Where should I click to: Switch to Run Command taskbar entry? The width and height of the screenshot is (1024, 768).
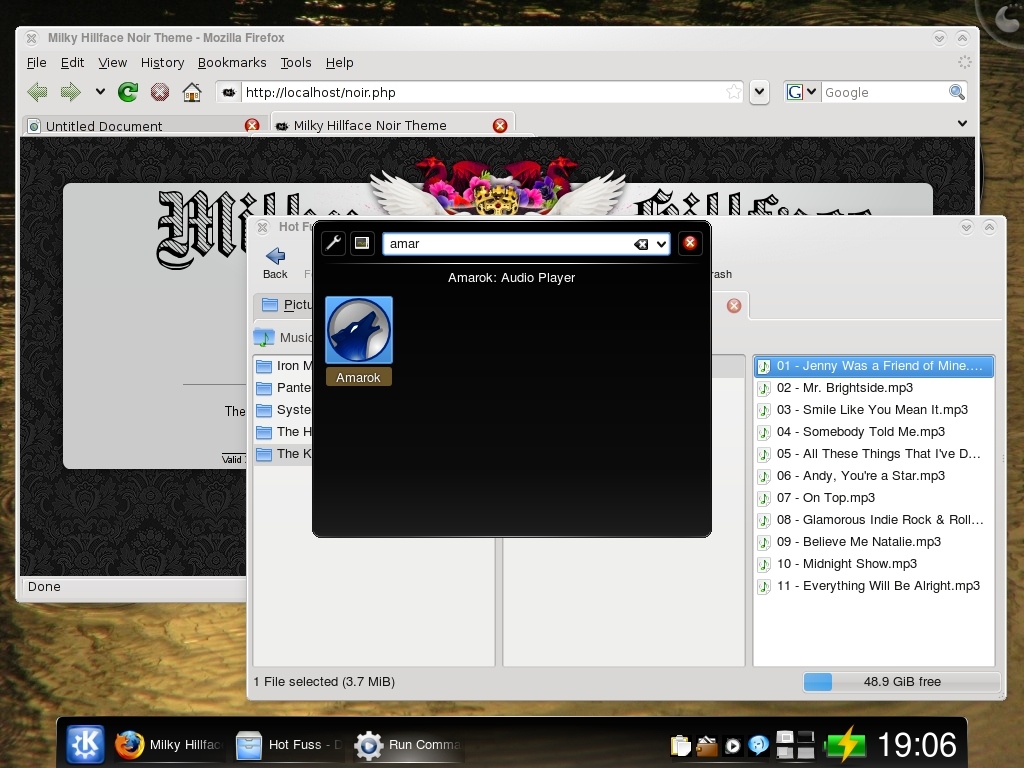pyautogui.click(x=409, y=744)
